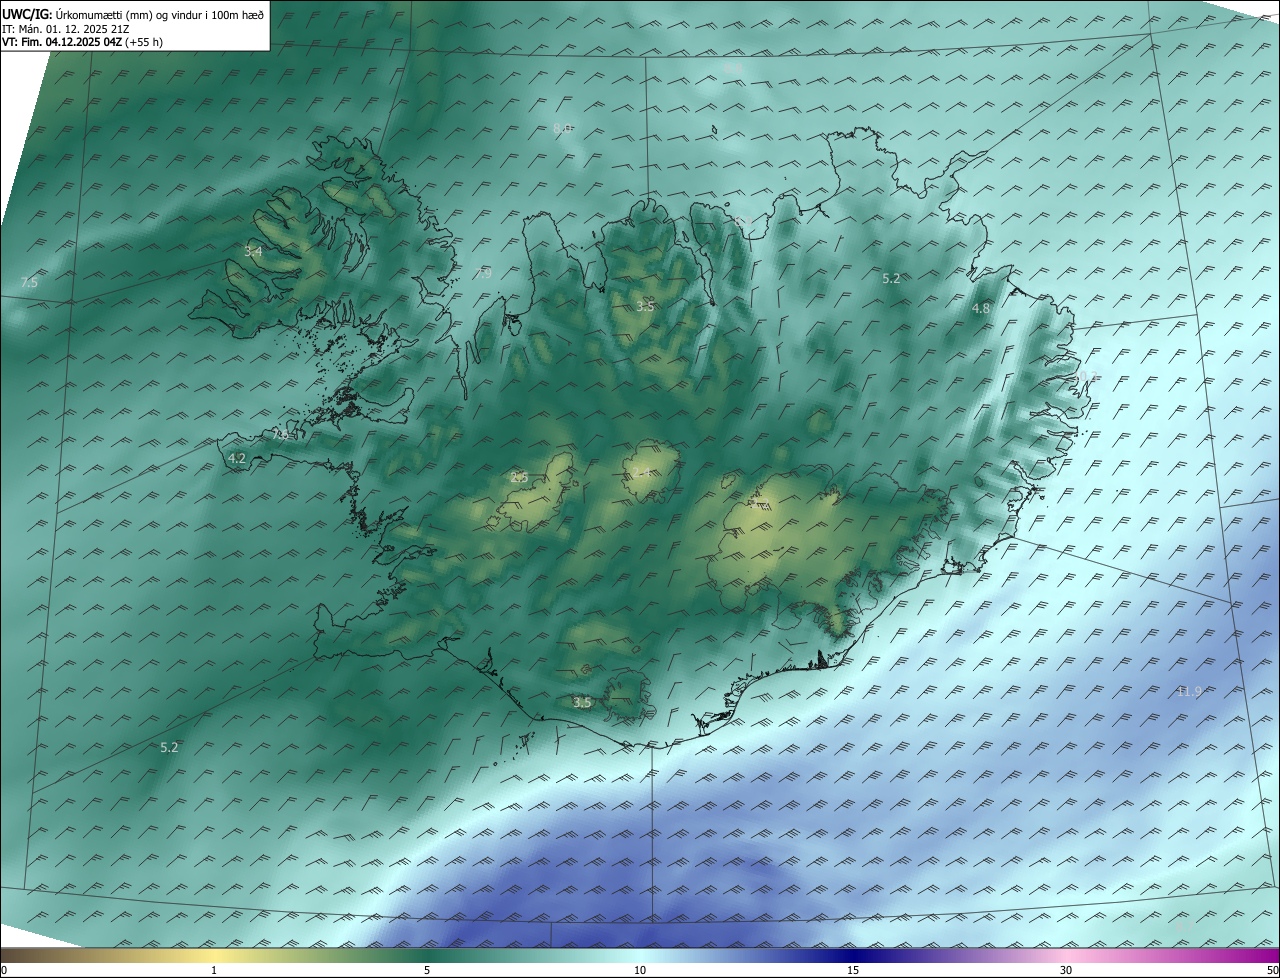Click the 4.8 value near the east coast

pyautogui.click(x=981, y=309)
